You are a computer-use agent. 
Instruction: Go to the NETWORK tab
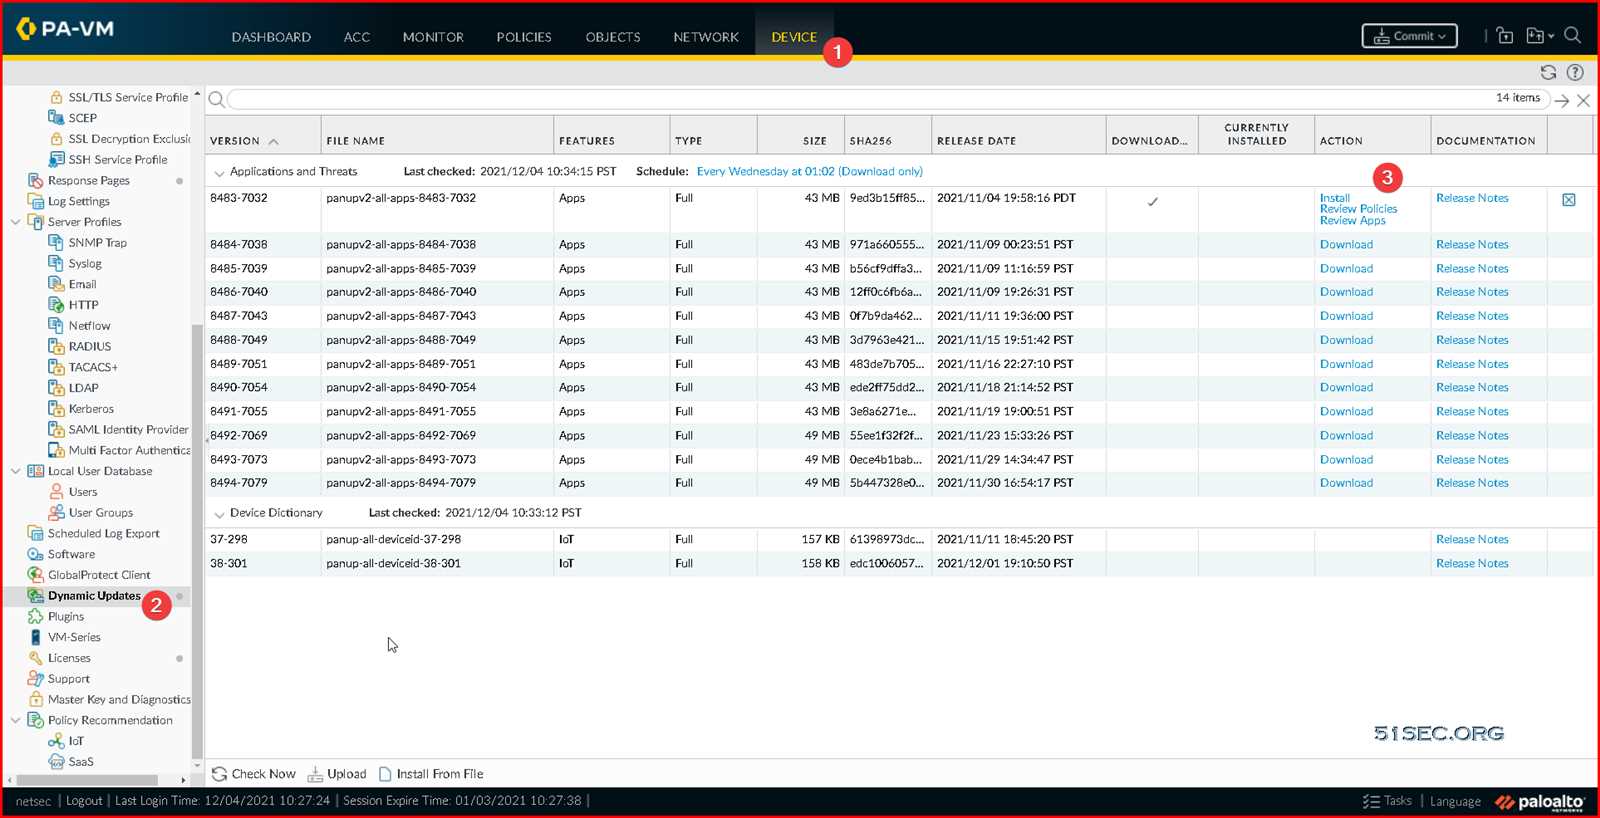tap(706, 37)
